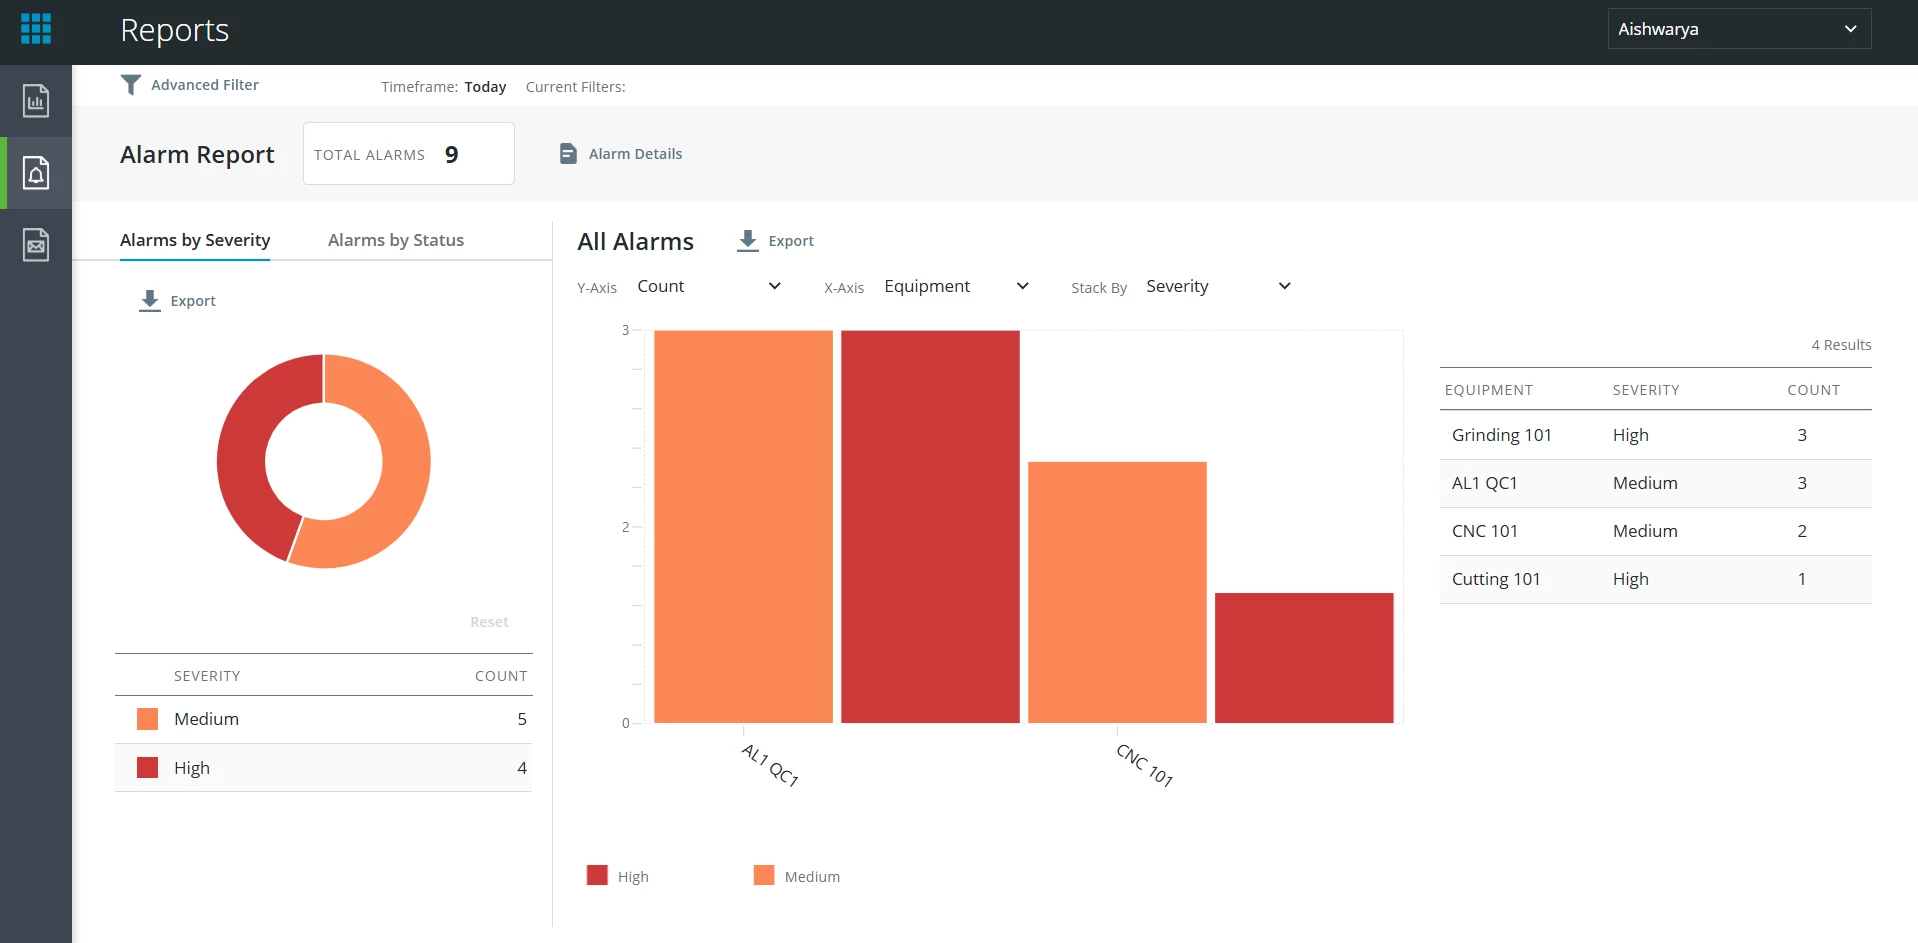This screenshot has height=943, width=1918.
Task: Click the CNC 101 axis label
Action: point(1145,765)
